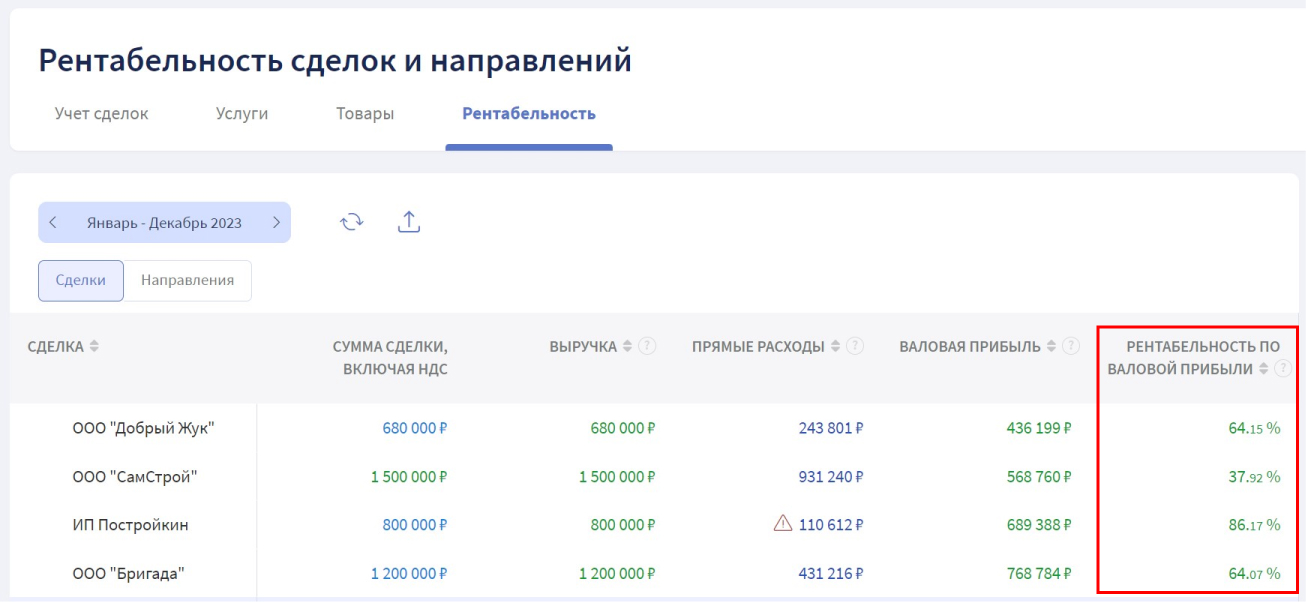Open the Учет сделок tab
This screenshot has width=1306, height=602.
(x=101, y=114)
